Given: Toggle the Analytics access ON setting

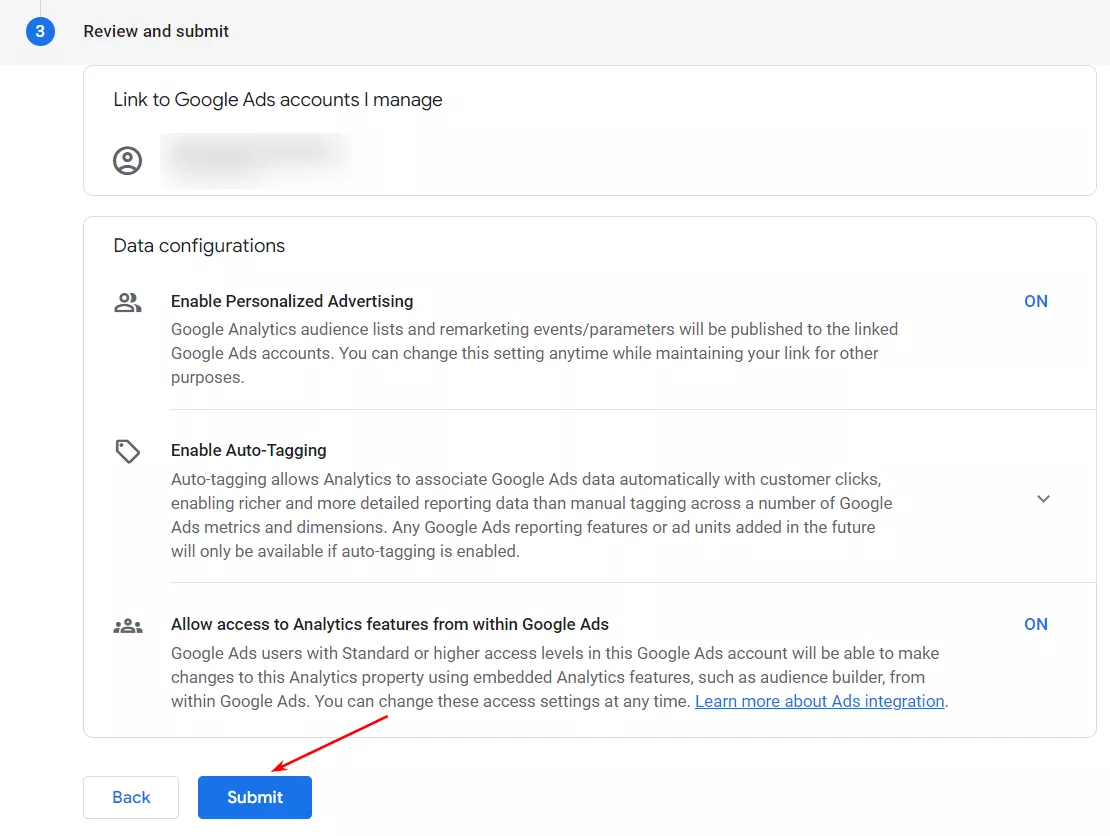Looking at the screenshot, I should [x=1035, y=624].
